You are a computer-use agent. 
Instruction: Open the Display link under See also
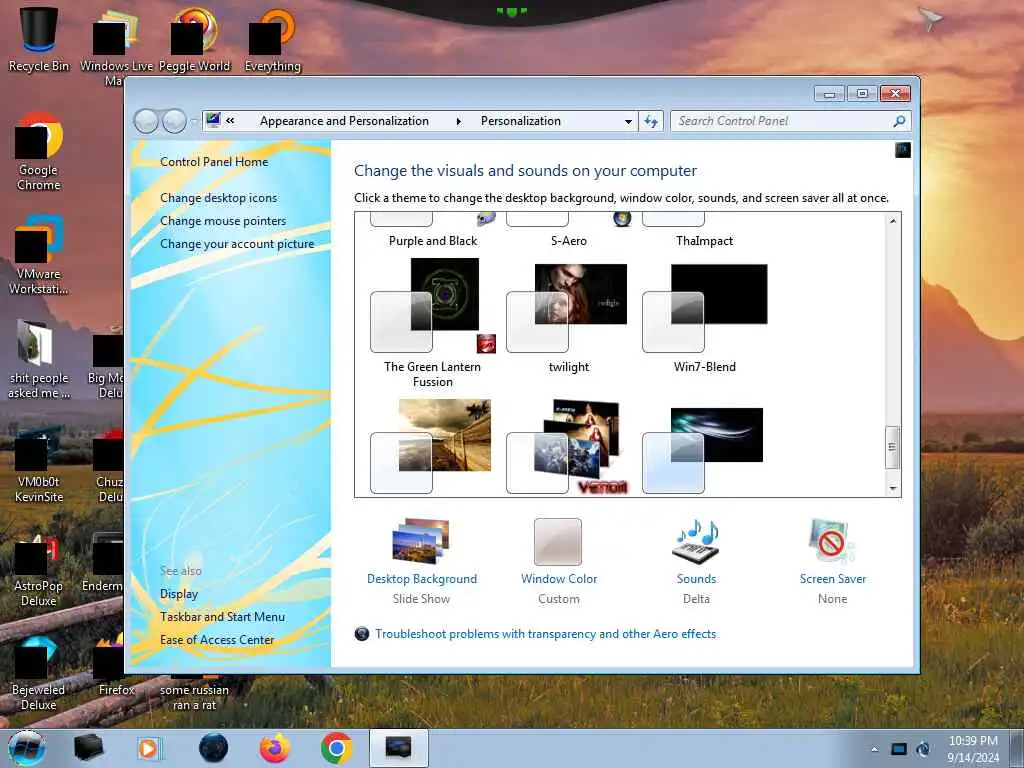tap(179, 594)
